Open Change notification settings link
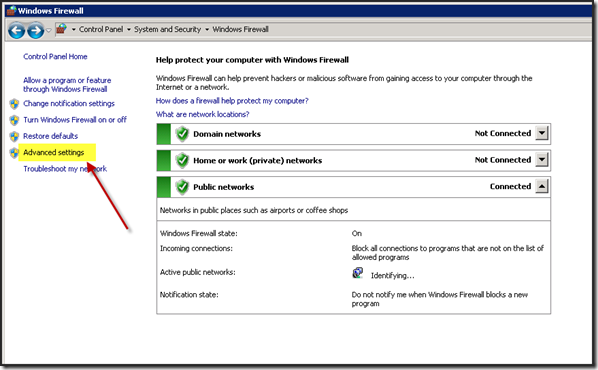598x370 pixels. pos(69,103)
